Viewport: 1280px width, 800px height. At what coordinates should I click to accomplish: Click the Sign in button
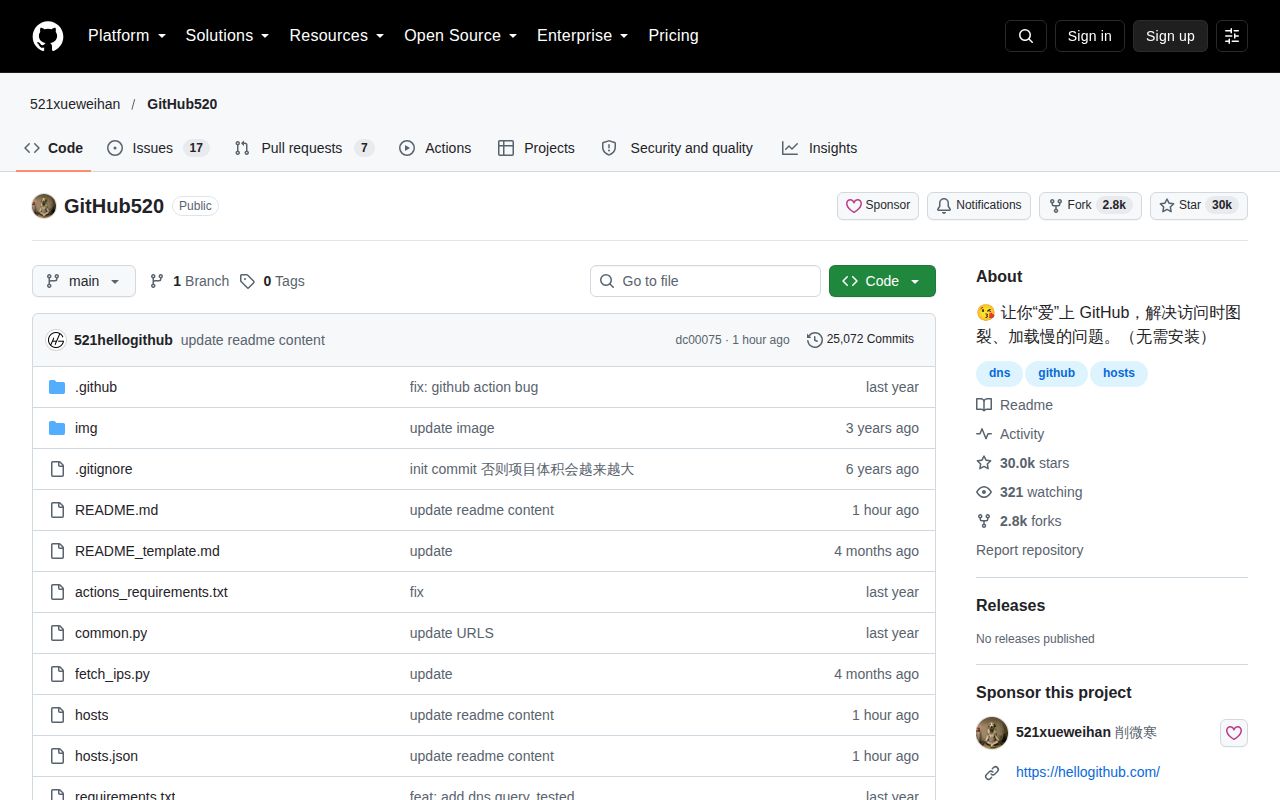pyautogui.click(x=1090, y=36)
